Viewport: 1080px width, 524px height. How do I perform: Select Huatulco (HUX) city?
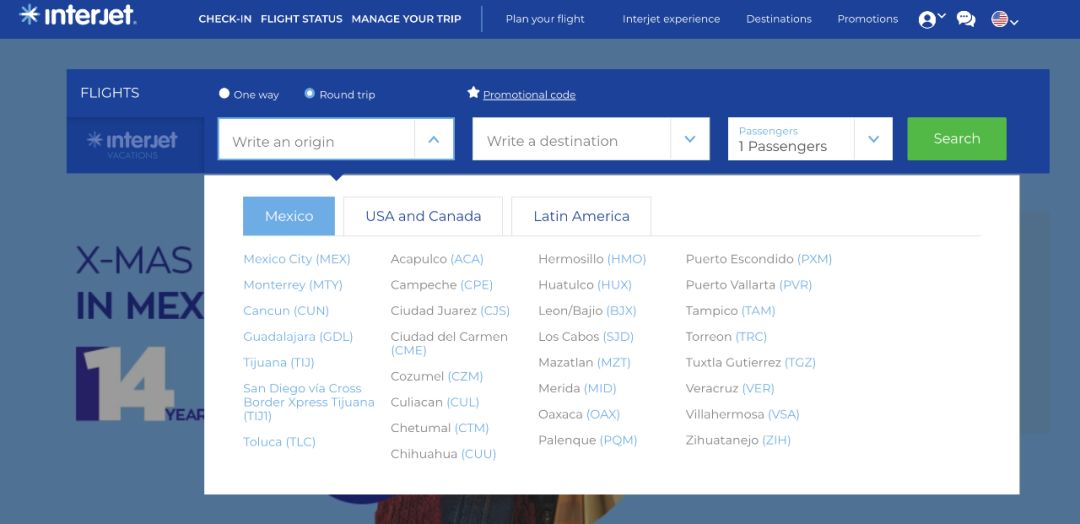[x=585, y=285]
